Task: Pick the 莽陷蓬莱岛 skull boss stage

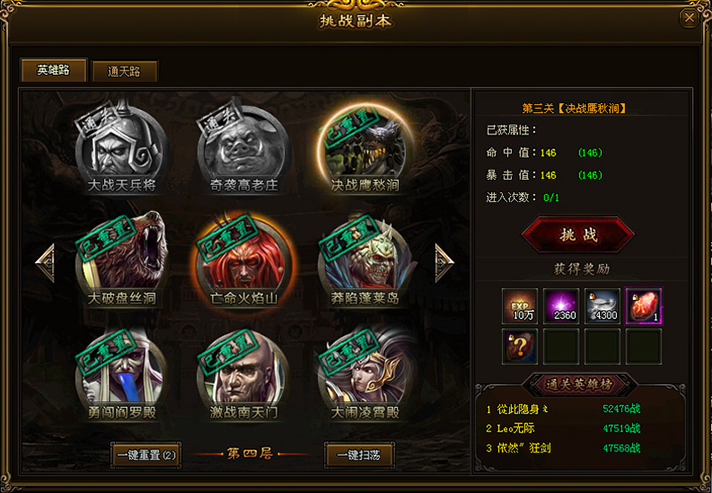Action: point(366,259)
